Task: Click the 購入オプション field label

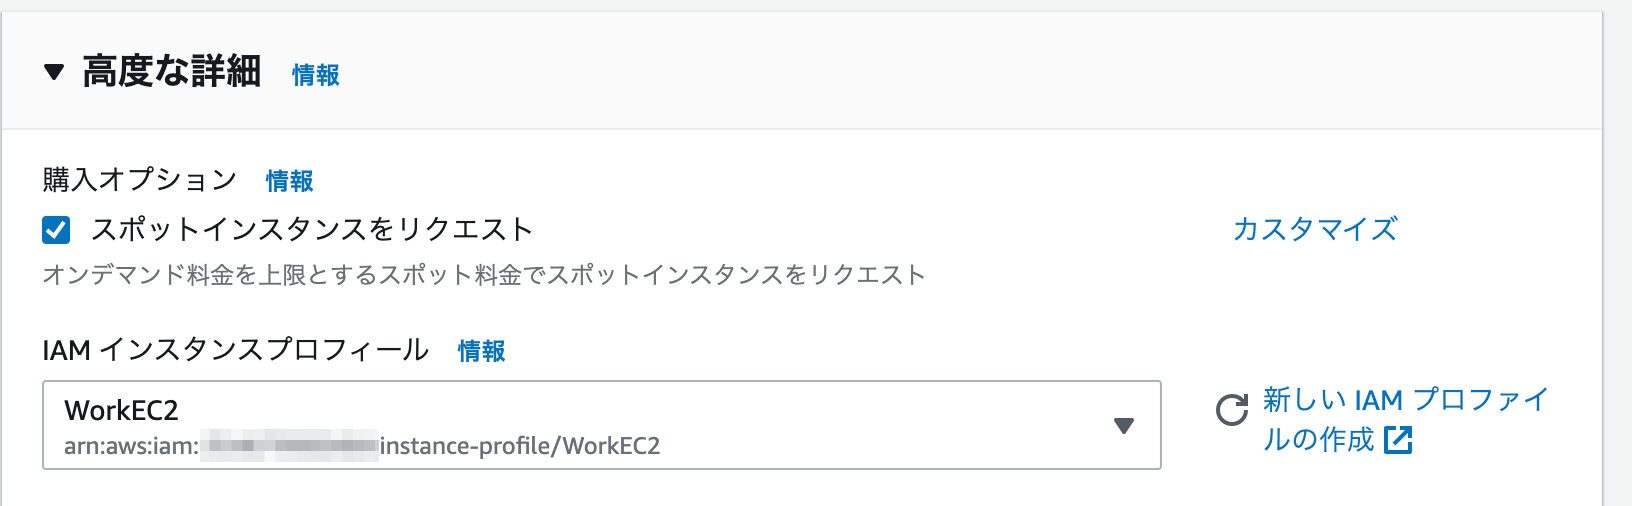Action: pyautogui.click(x=140, y=180)
